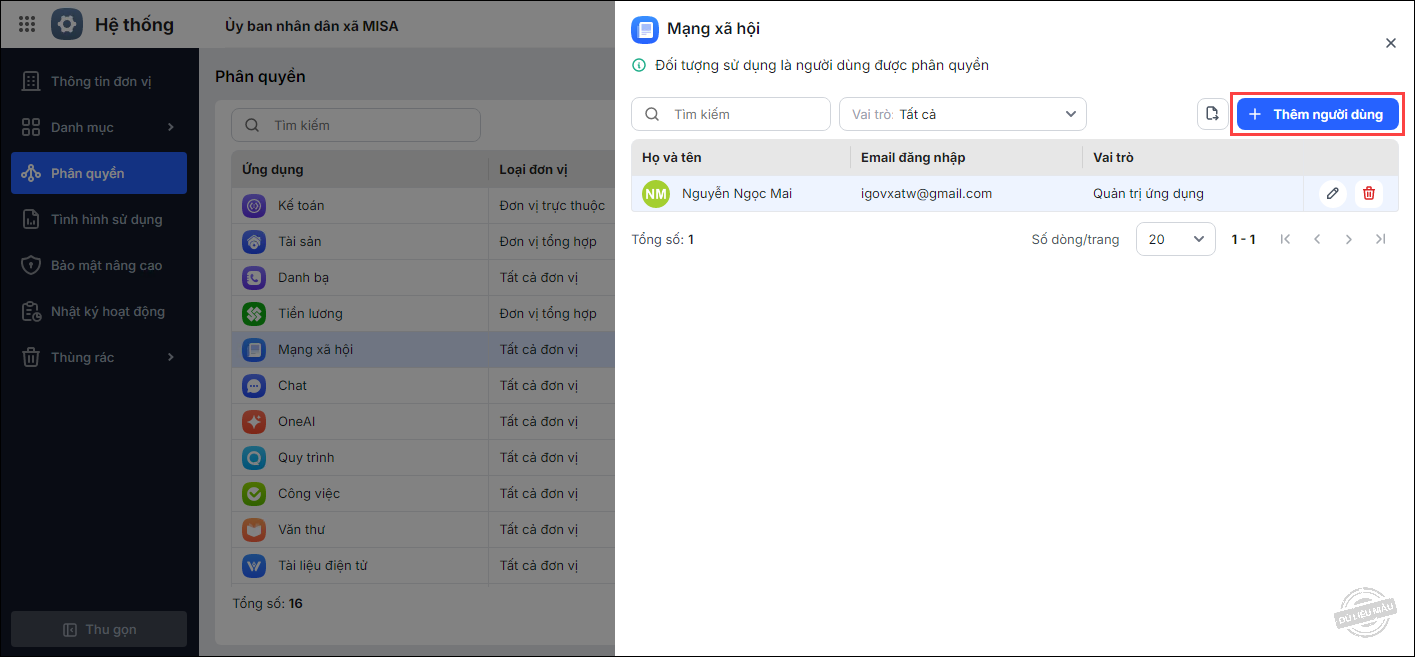
Task: Expand the Danh mục sidebar submenu
Action: 170,127
